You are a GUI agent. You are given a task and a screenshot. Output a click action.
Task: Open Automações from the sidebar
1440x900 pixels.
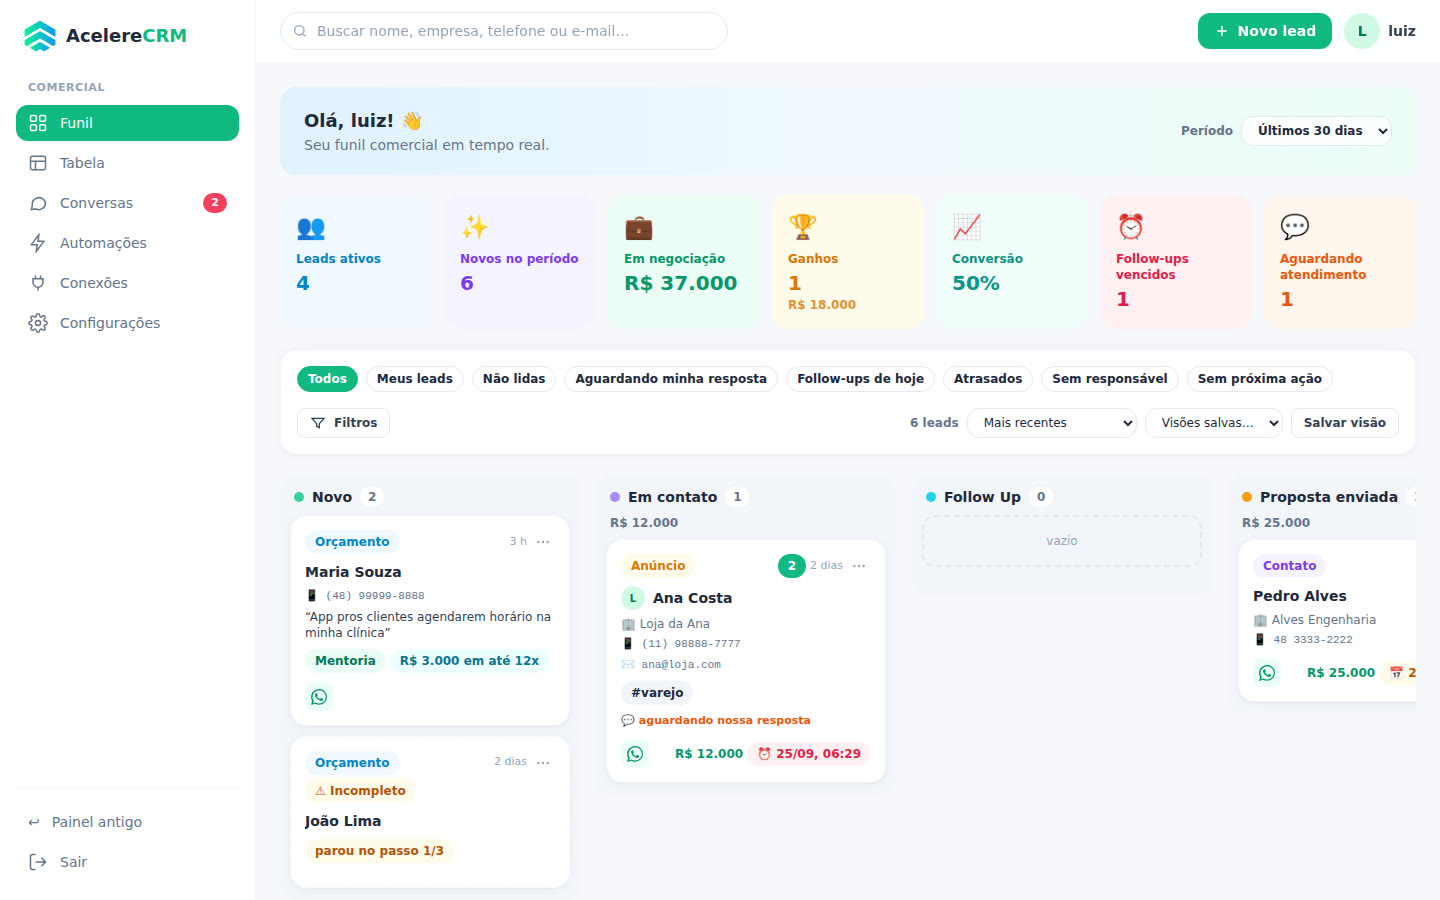coord(127,243)
